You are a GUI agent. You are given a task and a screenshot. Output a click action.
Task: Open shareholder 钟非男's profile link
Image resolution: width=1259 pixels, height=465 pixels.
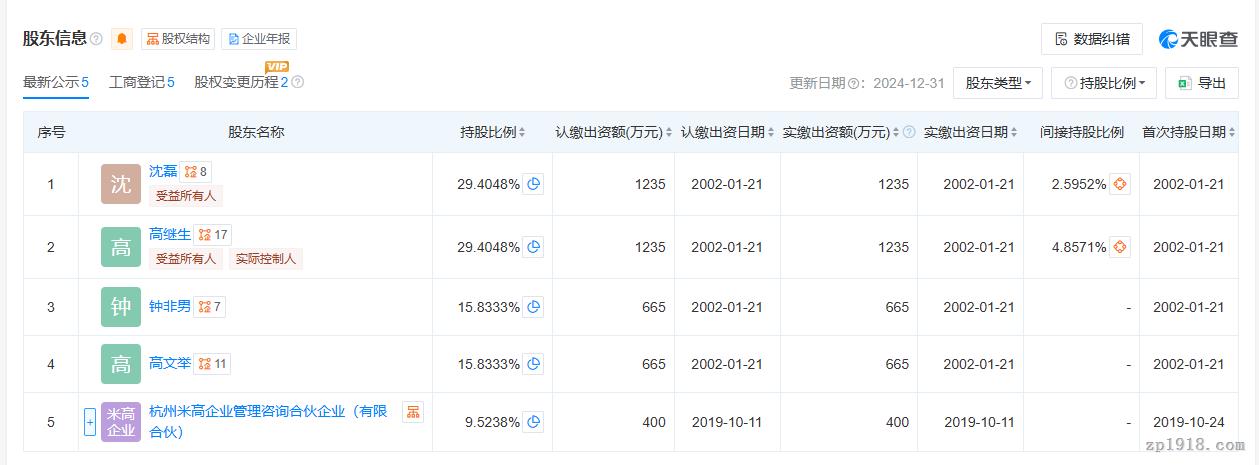pos(169,306)
